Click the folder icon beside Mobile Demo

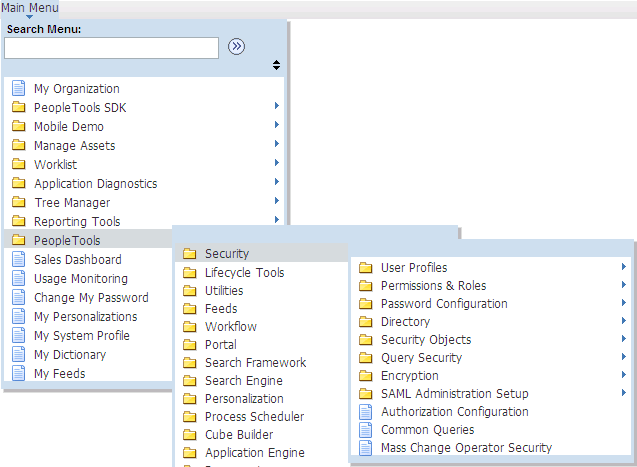(18, 126)
